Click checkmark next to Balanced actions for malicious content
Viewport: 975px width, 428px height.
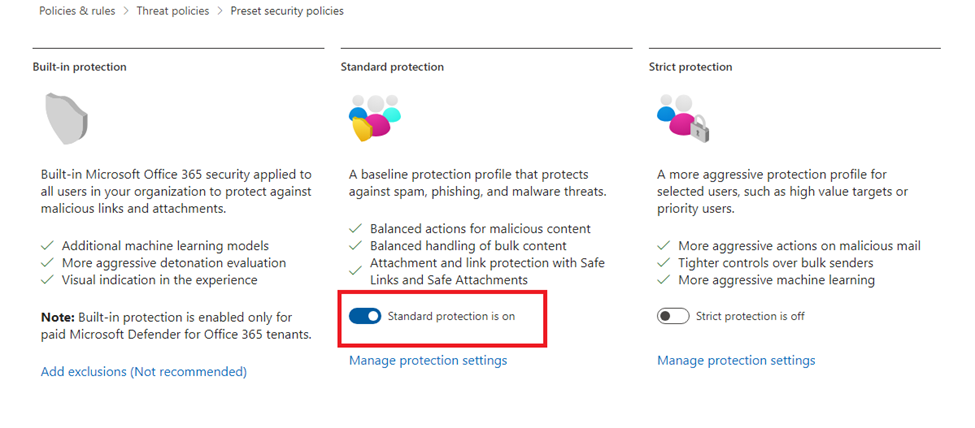point(356,229)
